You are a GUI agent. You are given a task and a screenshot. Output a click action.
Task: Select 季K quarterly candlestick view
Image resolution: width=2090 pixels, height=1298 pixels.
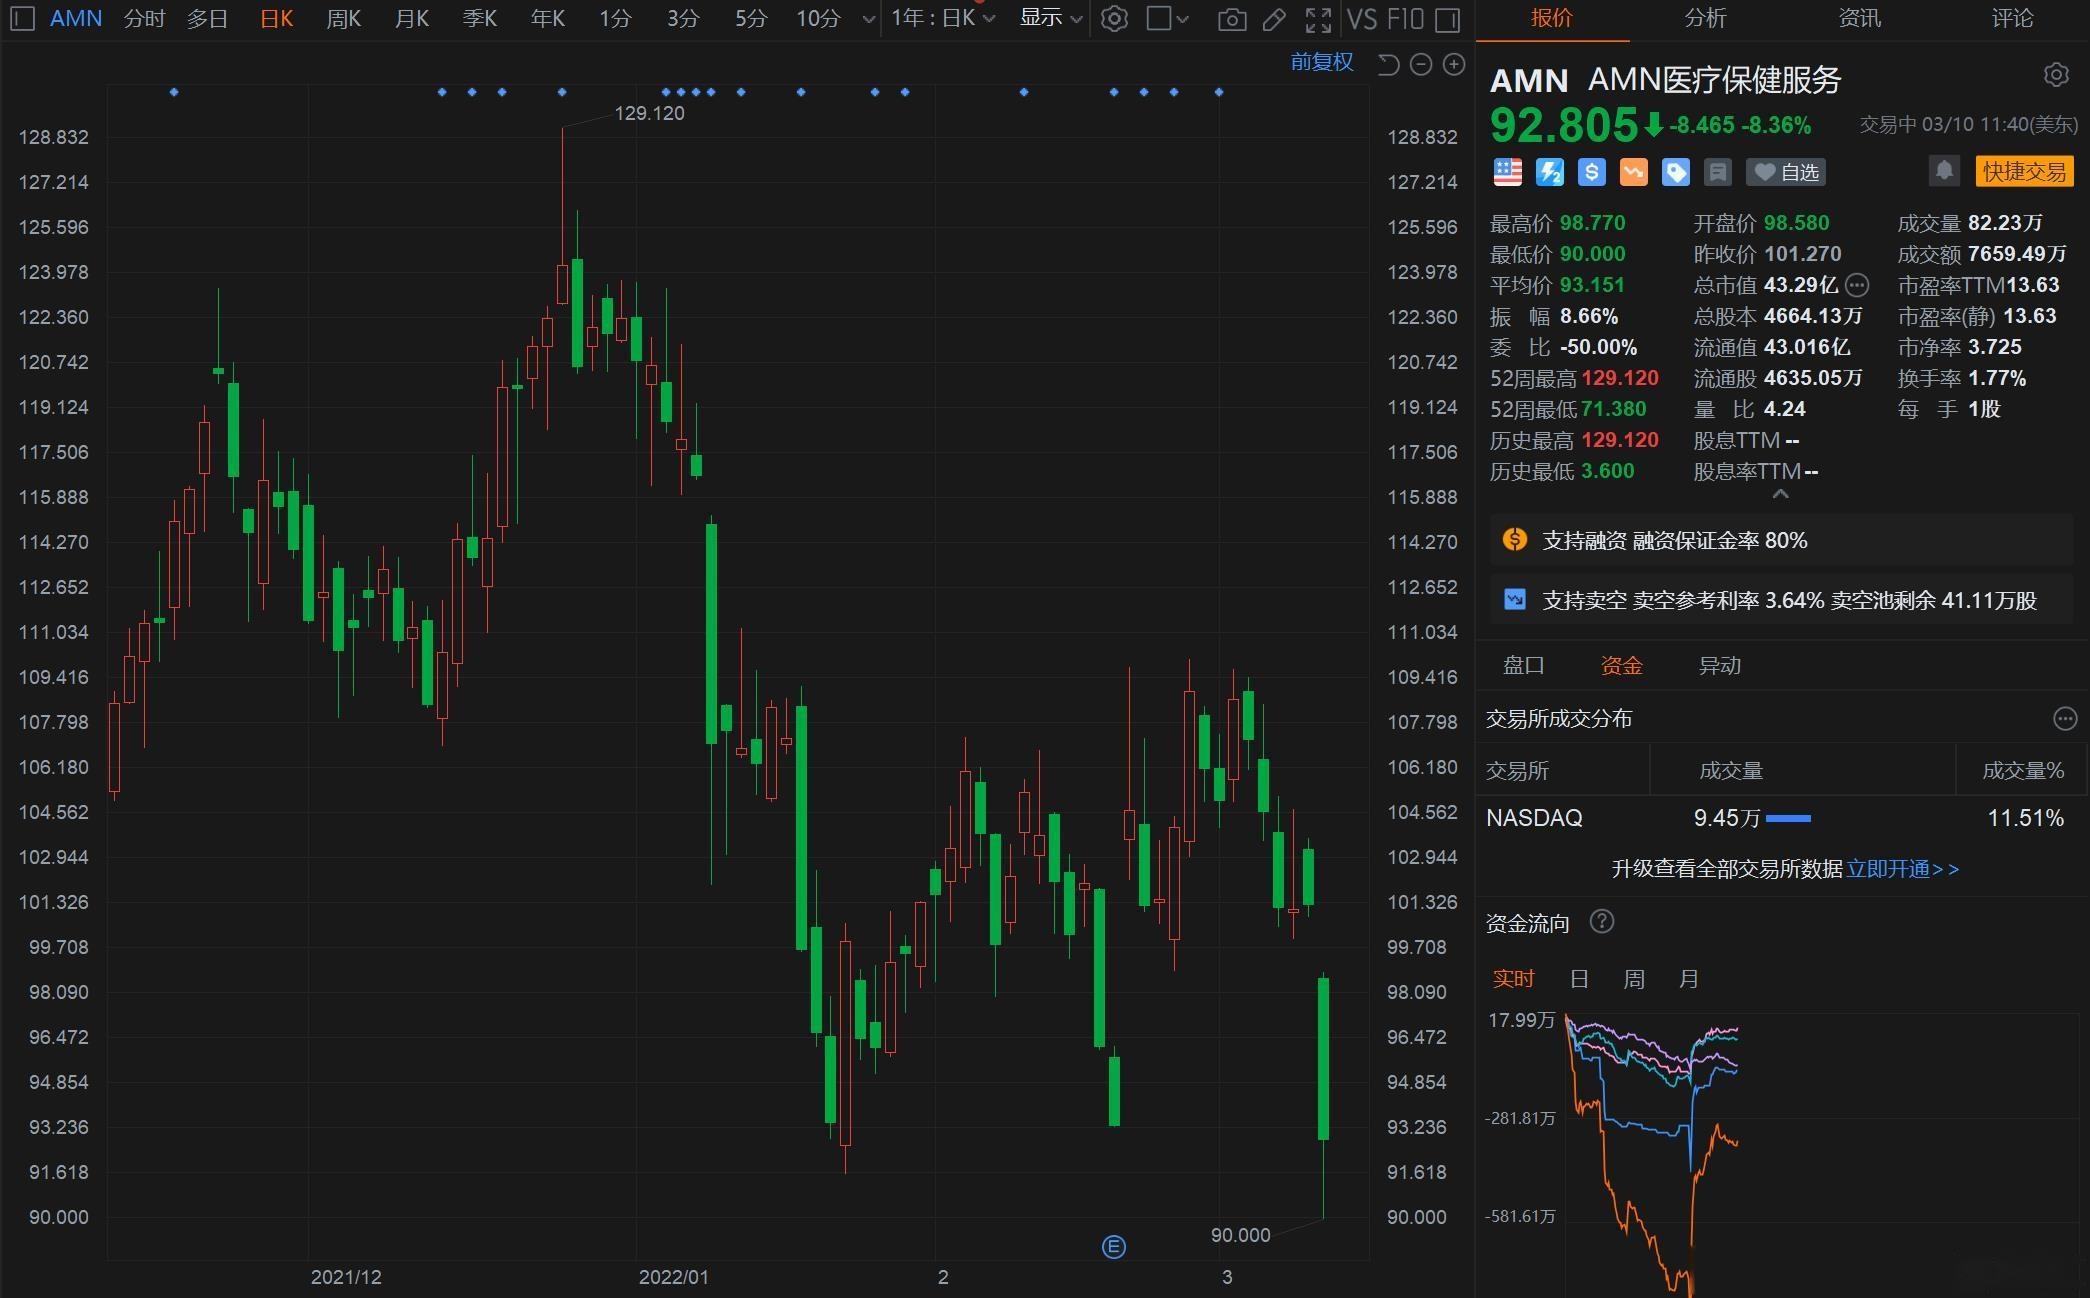click(x=479, y=19)
